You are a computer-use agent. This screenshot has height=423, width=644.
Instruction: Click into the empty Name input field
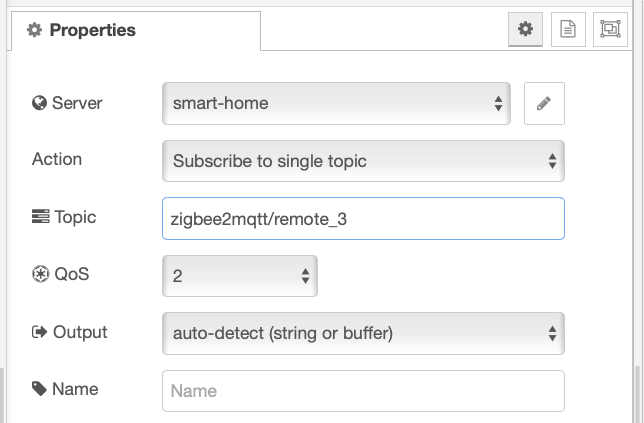coord(363,391)
